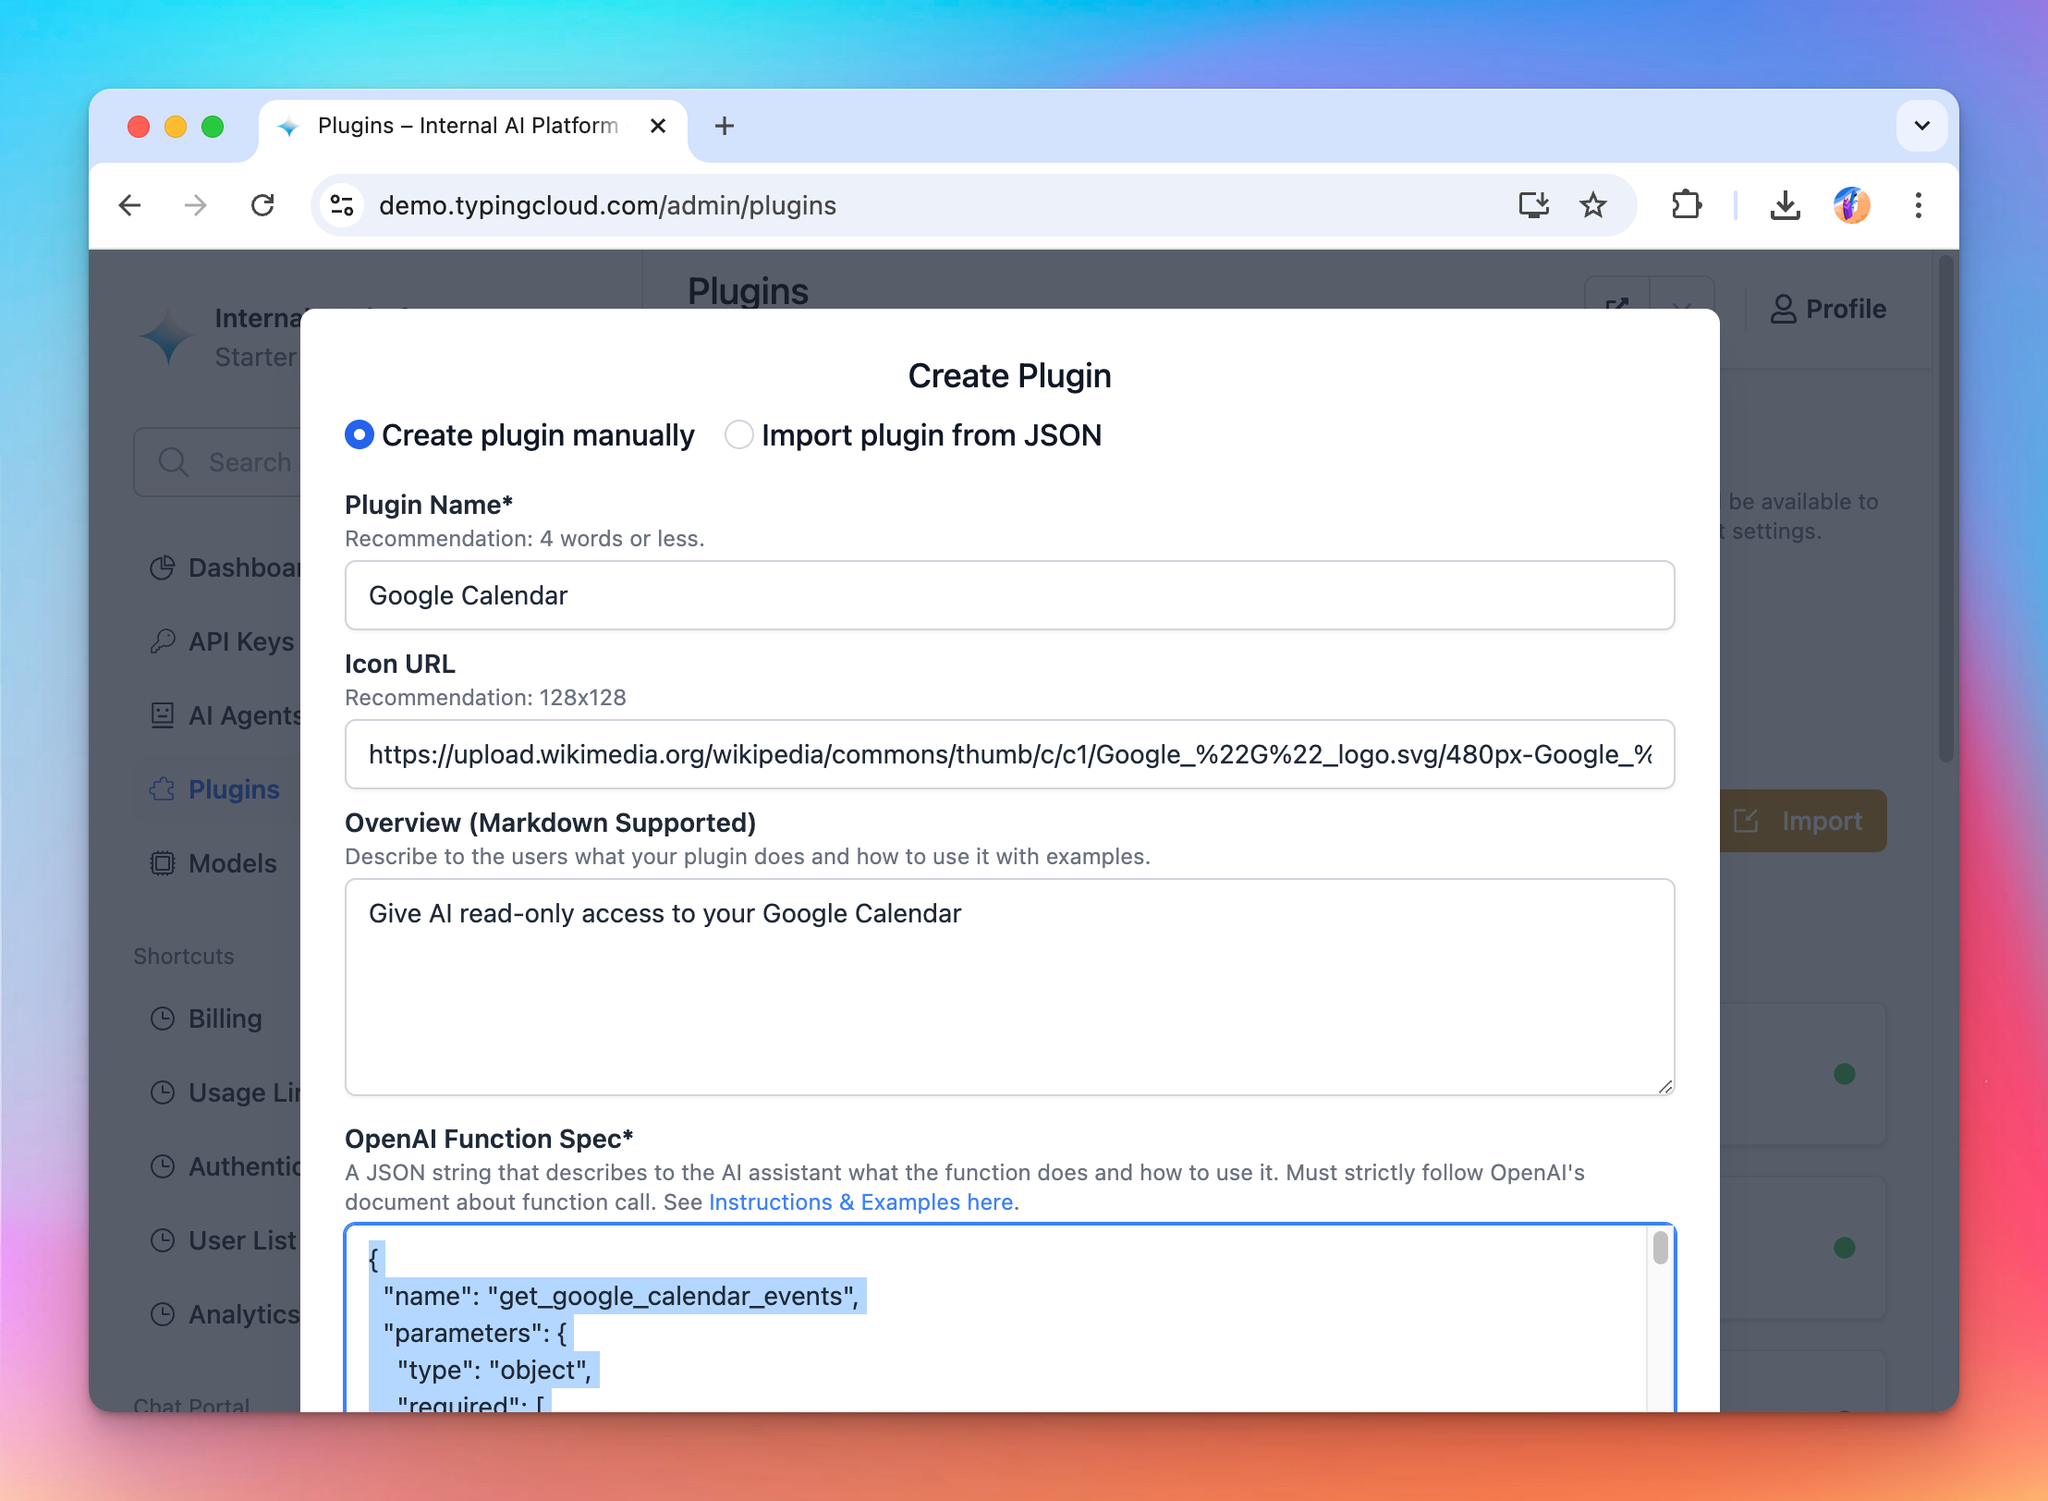2048x1501 pixels.
Task: Open Models in the sidebar
Action: (x=212, y=863)
